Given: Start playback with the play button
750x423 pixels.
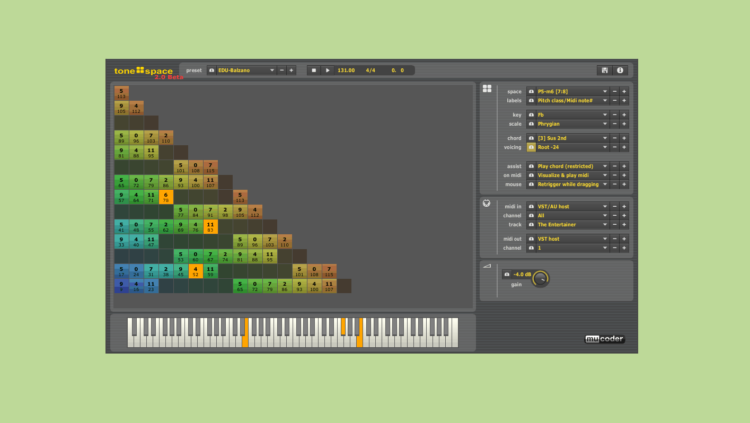Looking at the screenshot, I should pyautogui.click(x=328, y=70).
